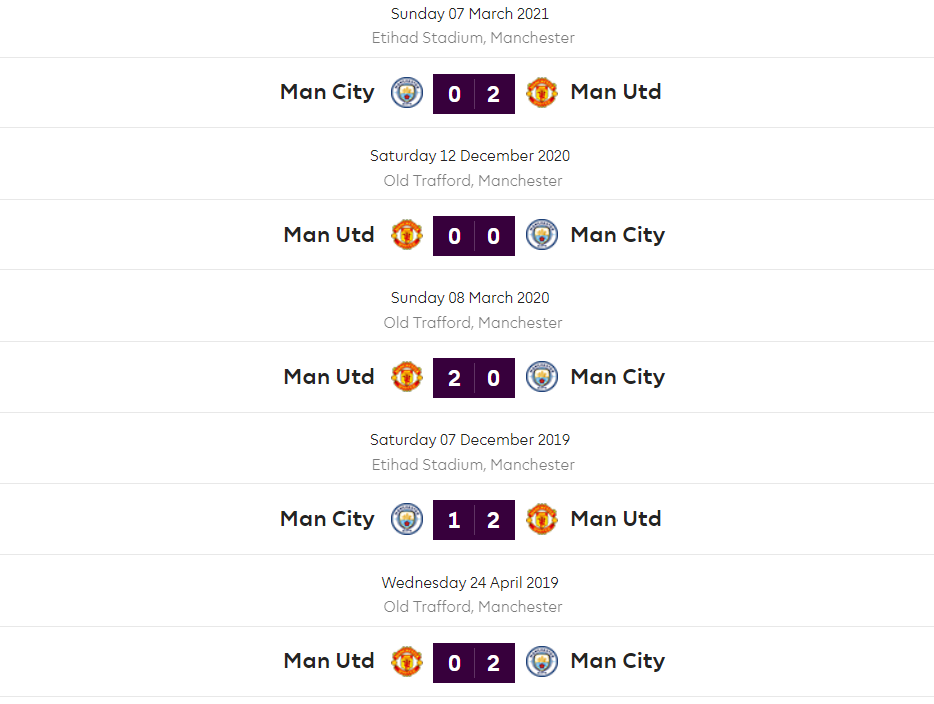Viewport: 934px width, 704px height.
Task: Click Man Utd crest in 07 March 2021 match
Action: (x=542, y=93)
